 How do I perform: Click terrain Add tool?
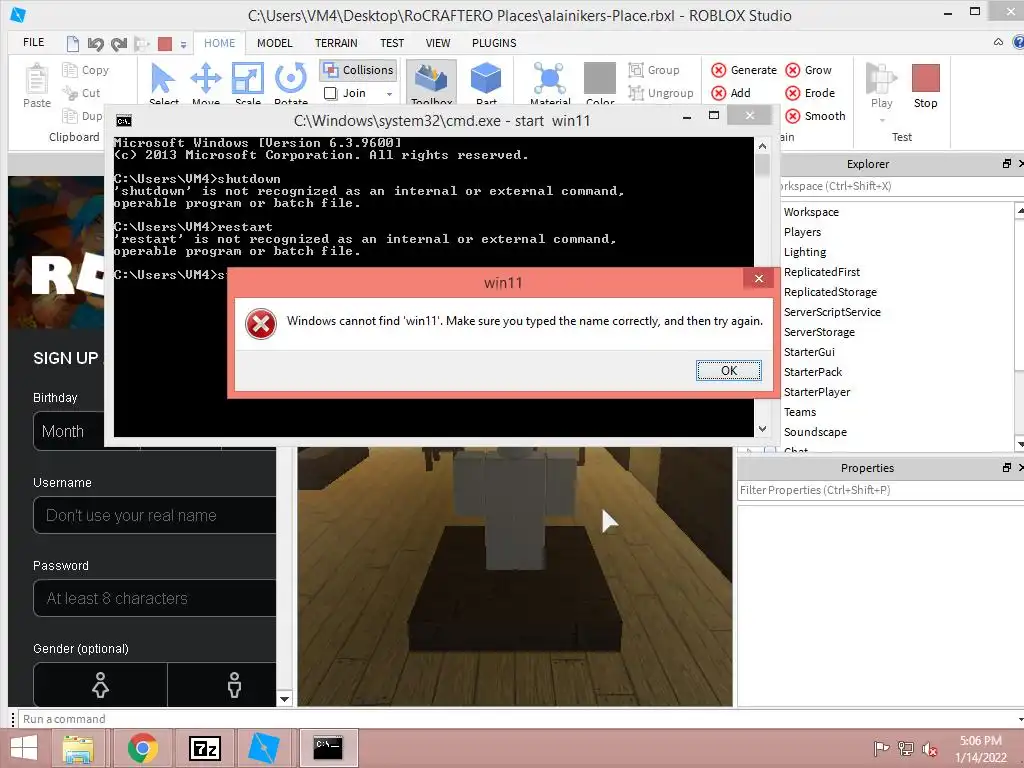731,93
